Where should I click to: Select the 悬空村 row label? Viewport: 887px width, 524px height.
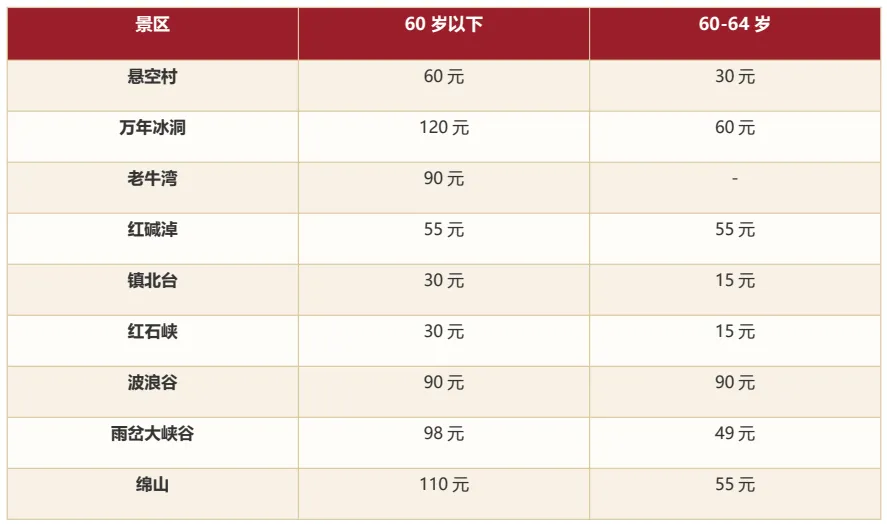(x=152, y=76)
